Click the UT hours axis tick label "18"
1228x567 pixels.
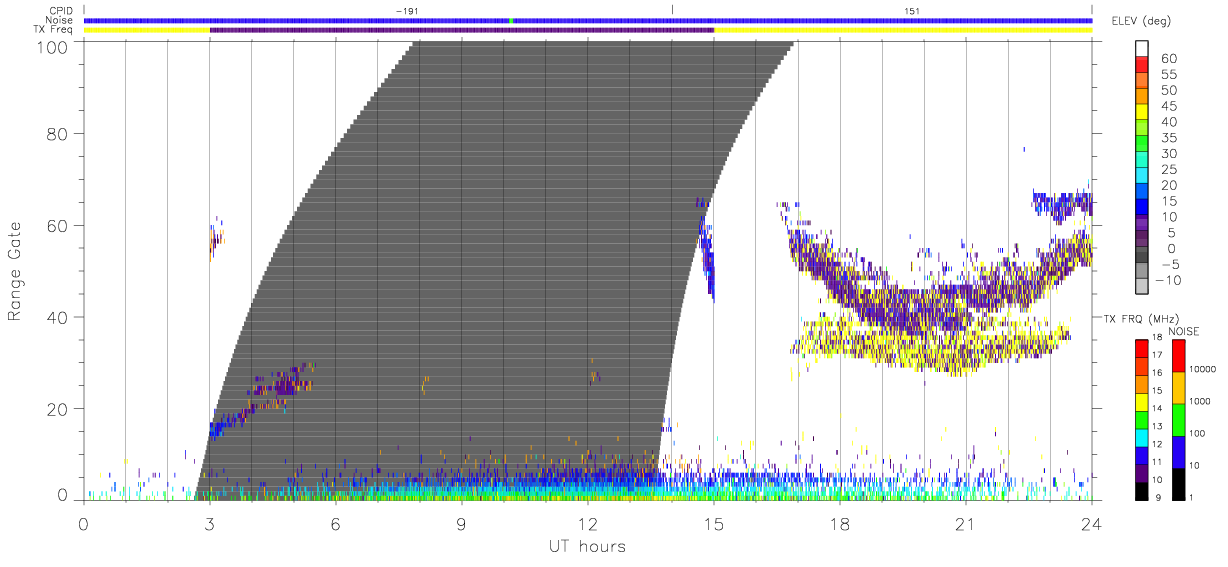(x=840, y=525)
